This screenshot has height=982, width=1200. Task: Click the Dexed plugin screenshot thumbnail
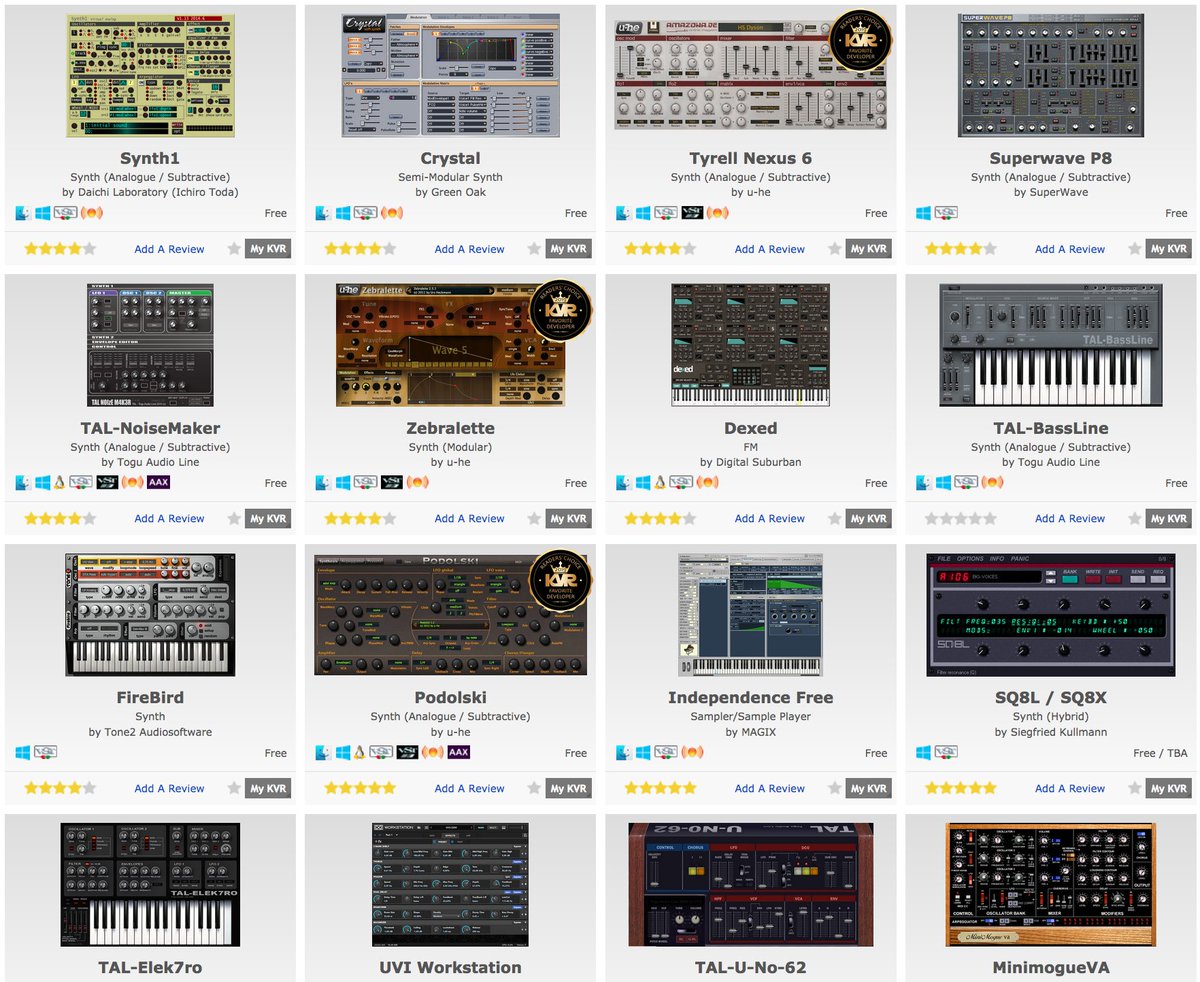[750, 345]
